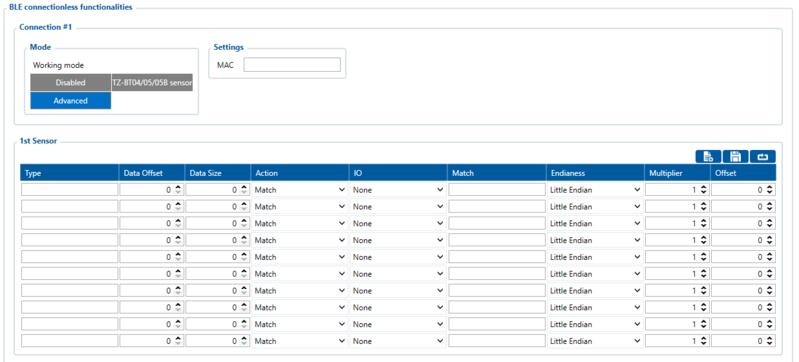Open the IO dropdown in the eighth row
This screenshot has height=362, width=799.
click(398, 307)
